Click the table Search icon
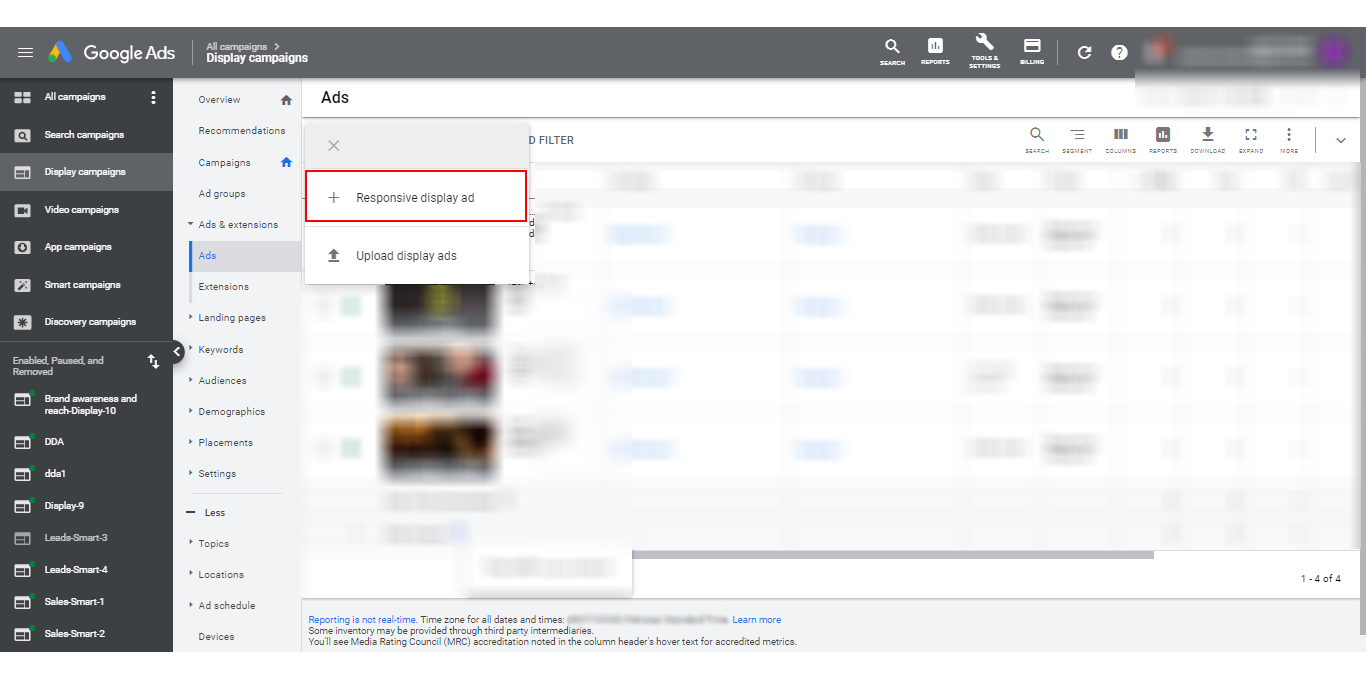The width and height of the screenshot is (1366, 679). [x=1037, y=140]
